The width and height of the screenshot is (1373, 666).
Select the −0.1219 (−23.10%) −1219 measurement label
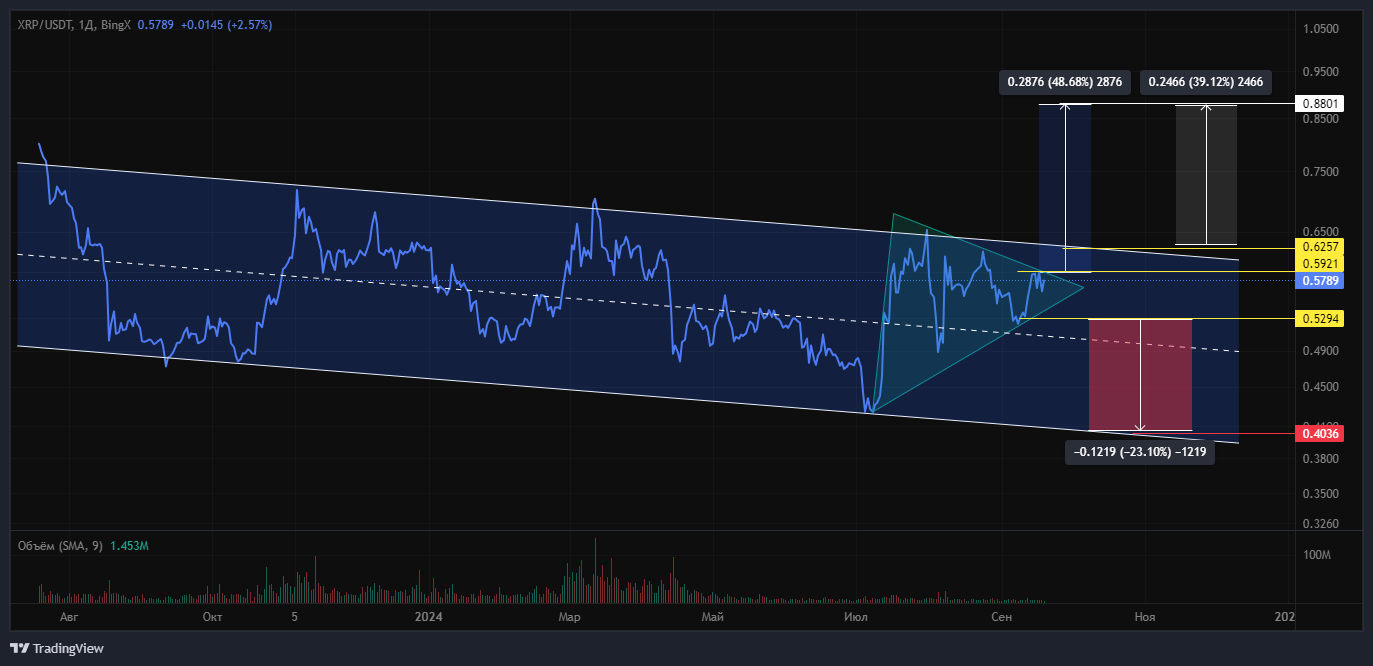(x=1140, y=452)
